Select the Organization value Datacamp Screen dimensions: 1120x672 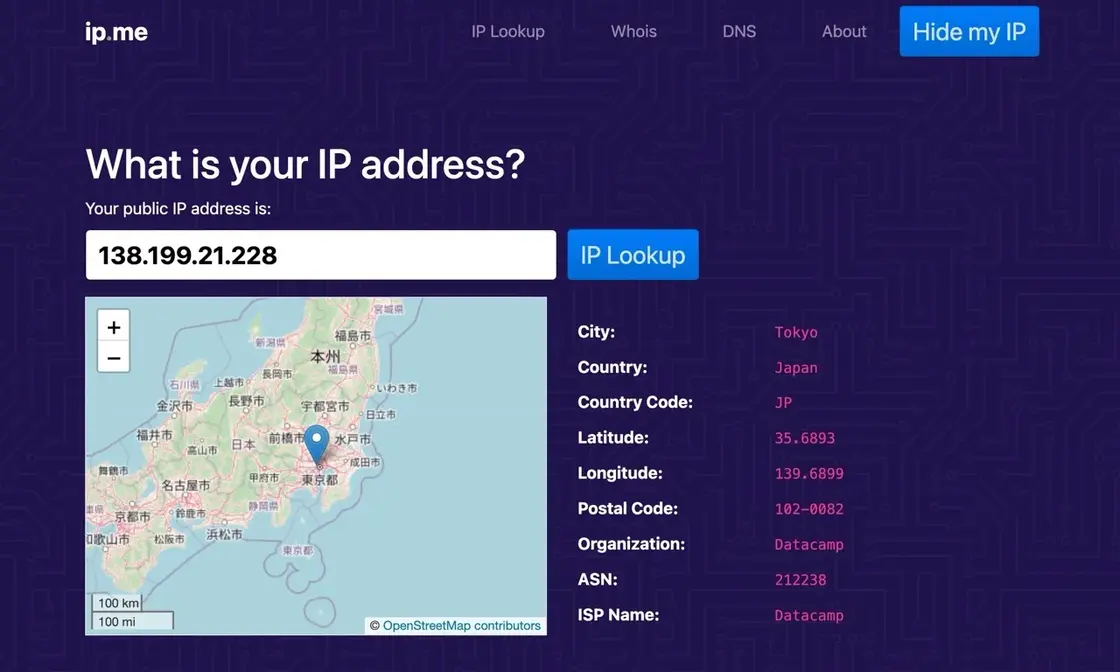(x=809, y=544)
